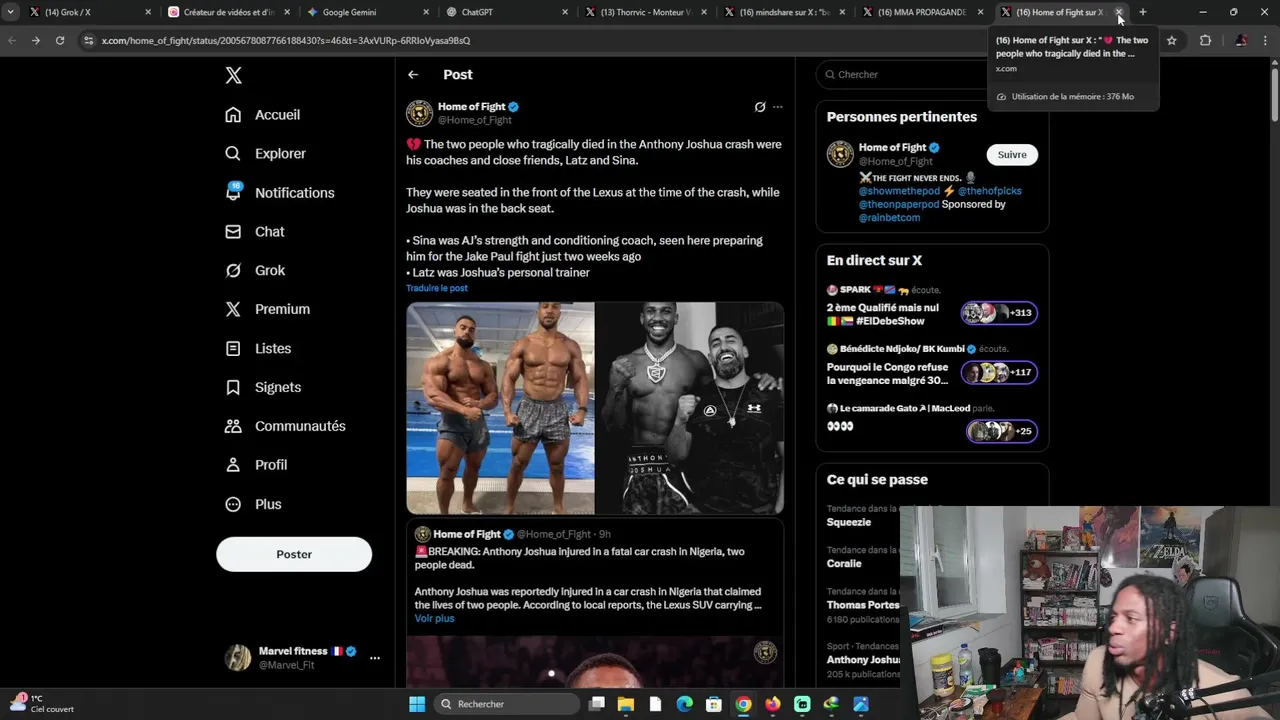Open @thehofpicks mention link

coord(989,191)
